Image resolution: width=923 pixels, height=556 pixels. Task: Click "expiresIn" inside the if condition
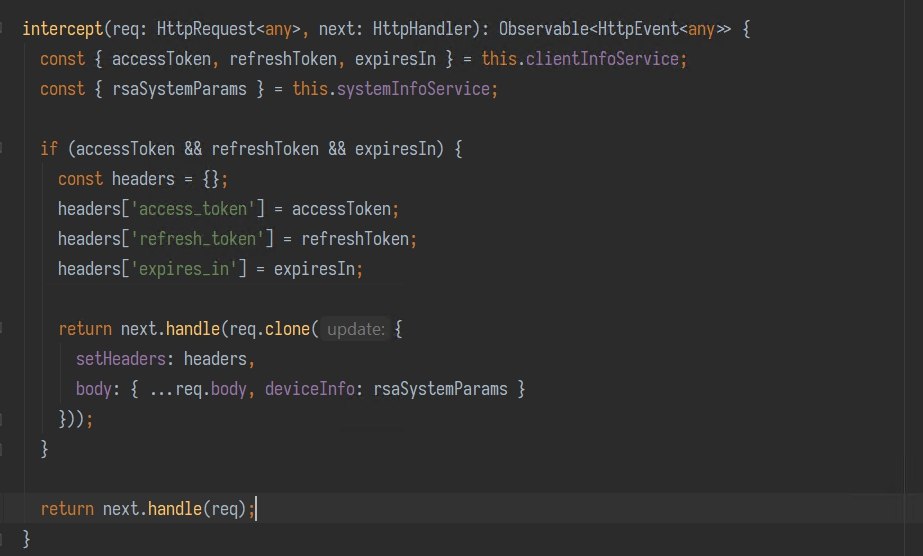point(395,149)
